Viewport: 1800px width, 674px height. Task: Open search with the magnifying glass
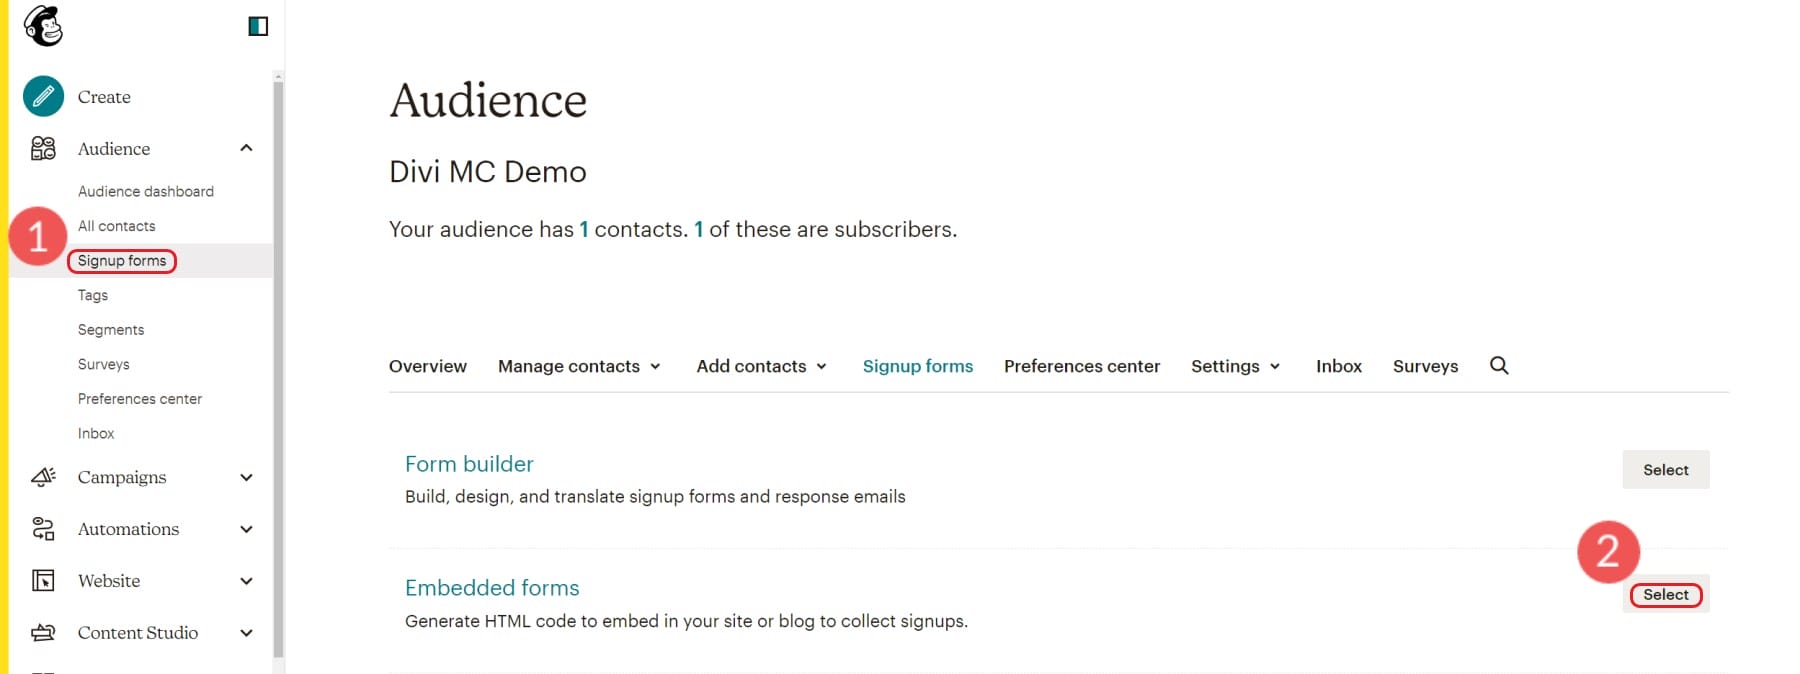point(1498,365)
